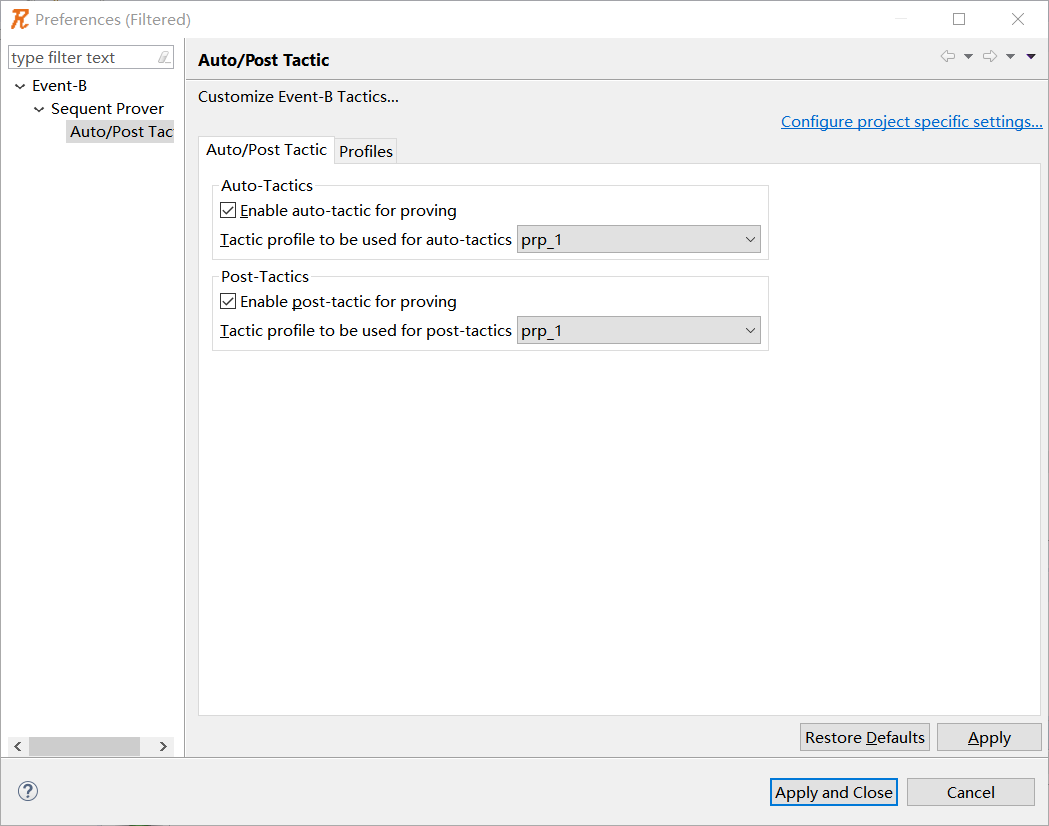
Task: Go forward using the right arrow icon
Action: (989, 56)
